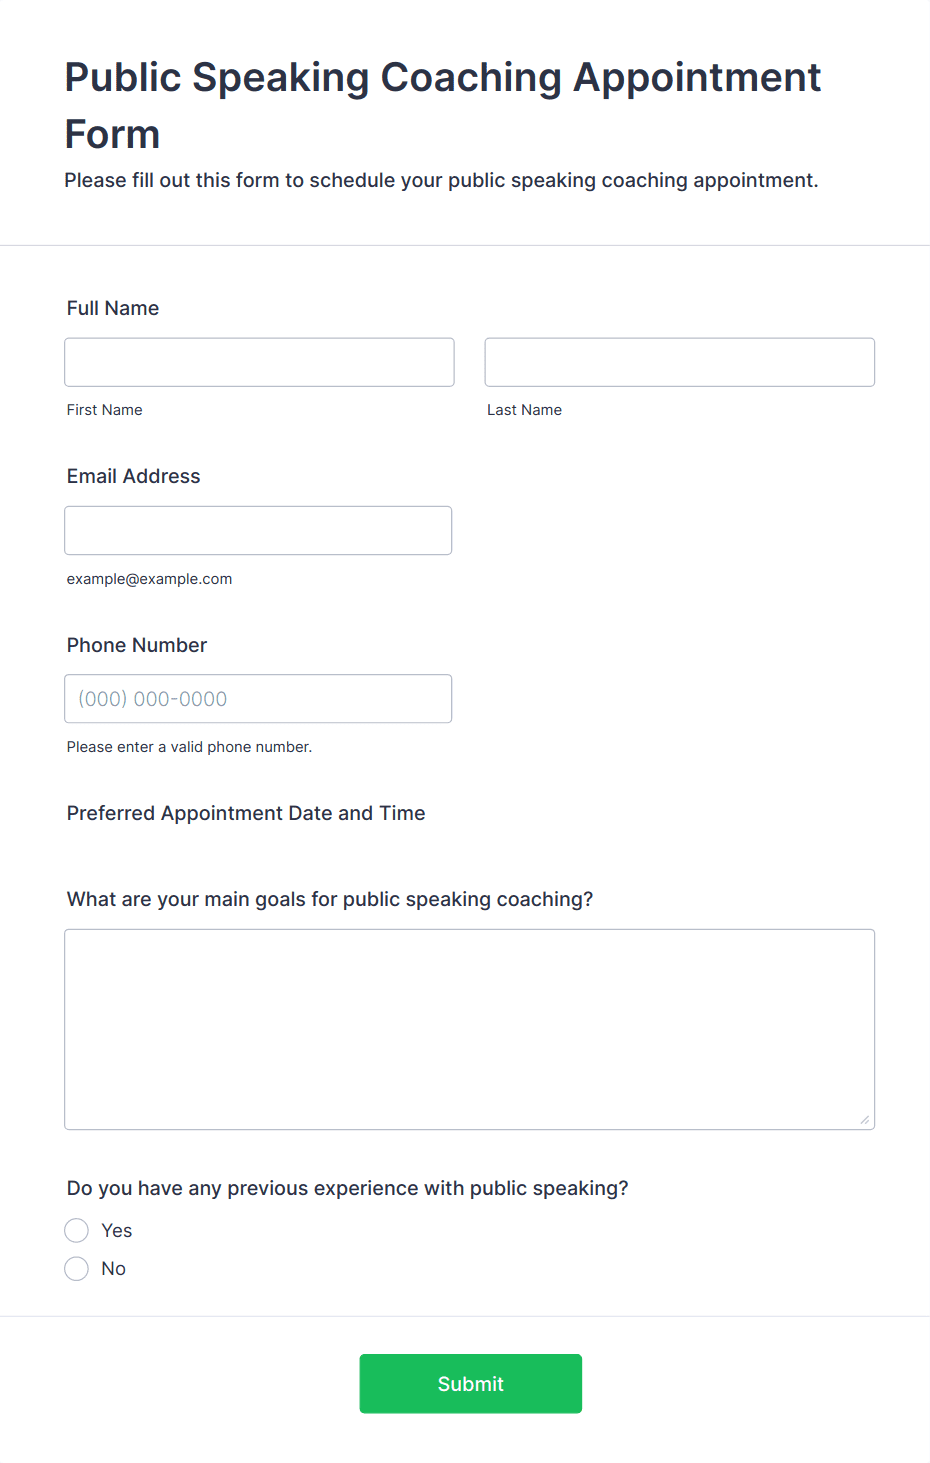
Task: Click the "Please enter a valid phone number" hint
Action: [190, 747]
